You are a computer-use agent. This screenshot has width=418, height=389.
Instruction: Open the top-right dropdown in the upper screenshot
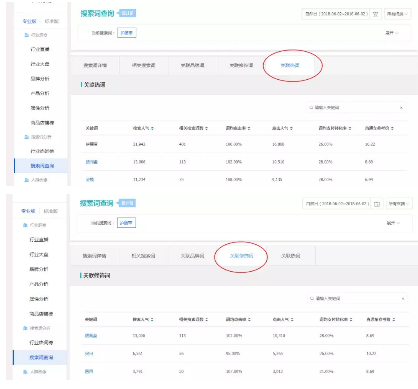[x=397, y=14]
